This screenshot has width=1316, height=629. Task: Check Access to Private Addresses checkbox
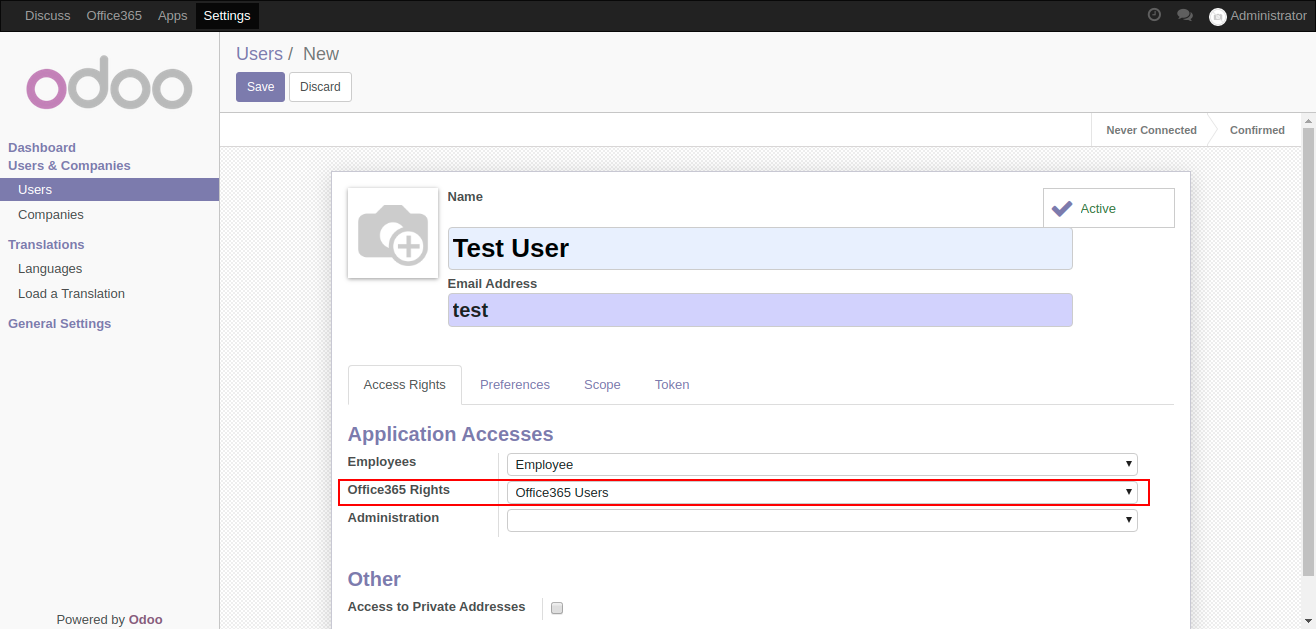point(557,607)
